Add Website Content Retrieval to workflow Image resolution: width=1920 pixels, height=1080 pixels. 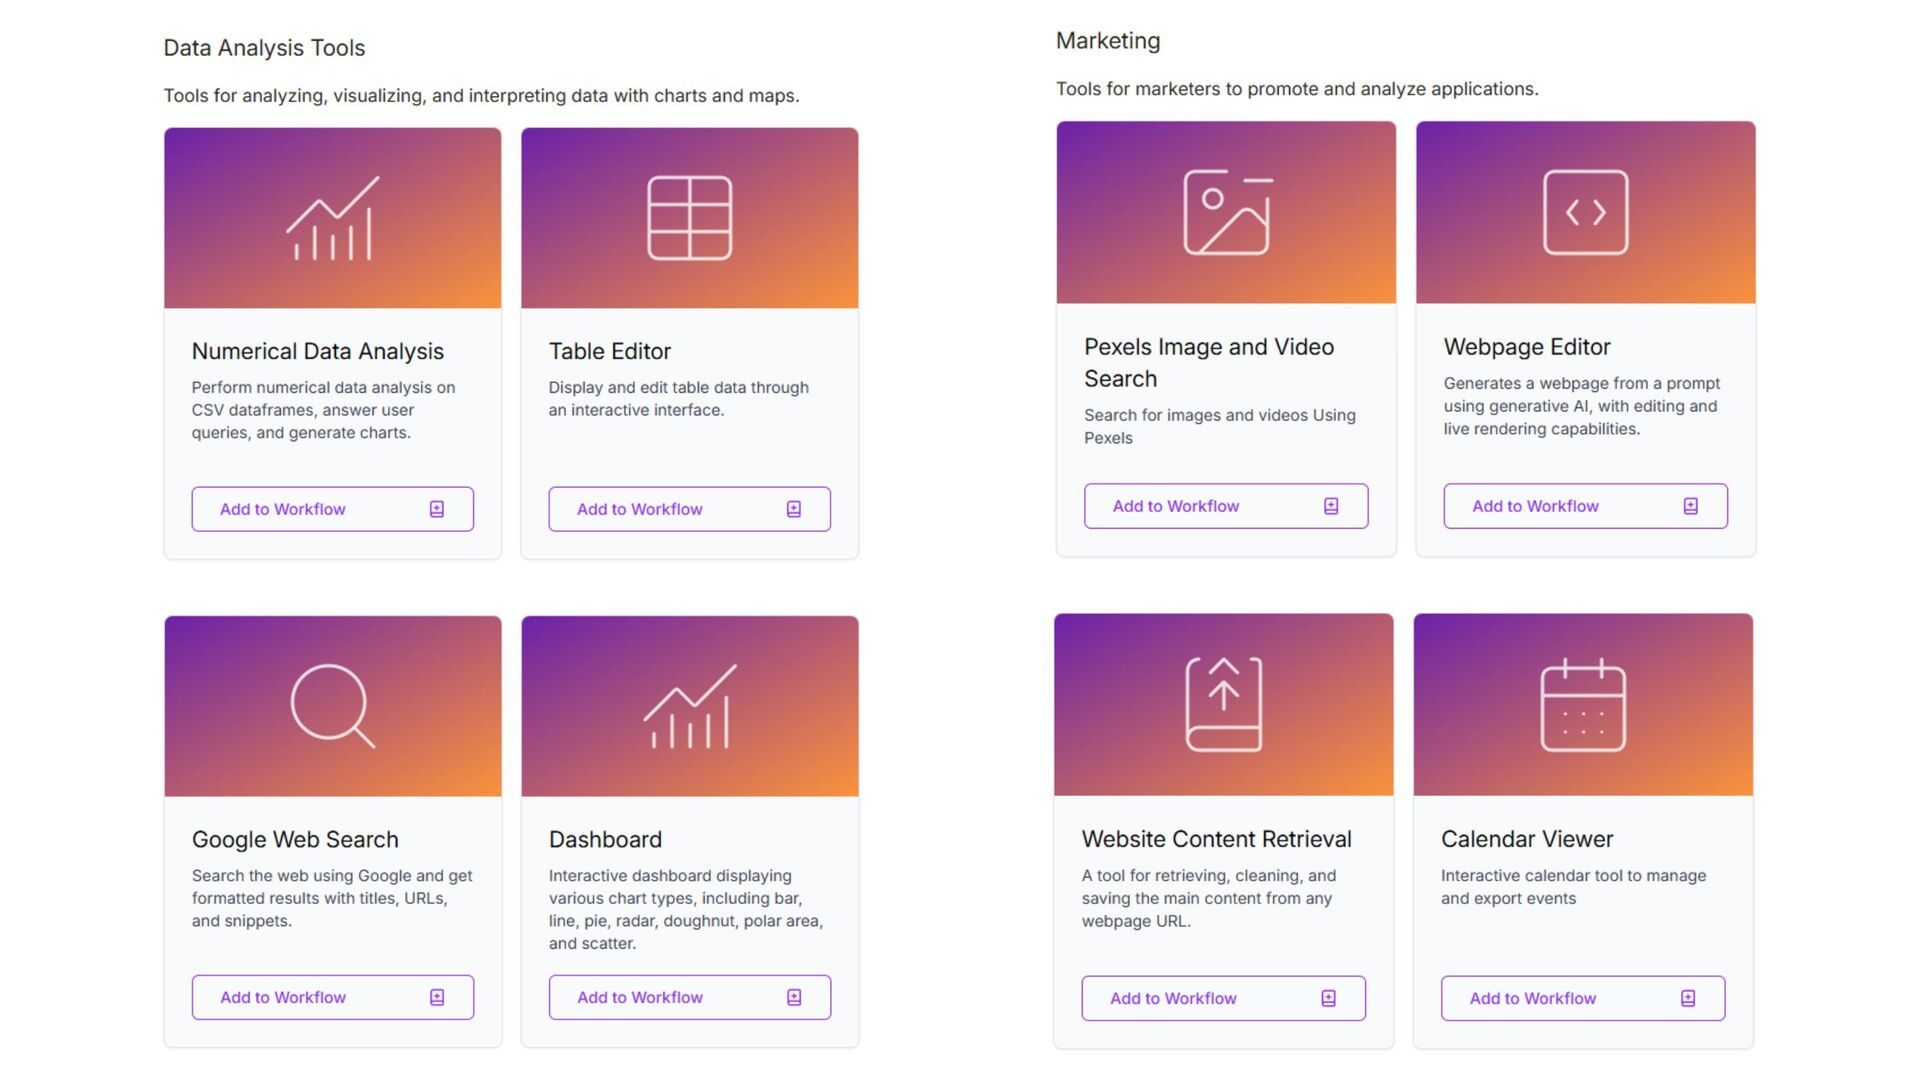tap(1223, 998)
